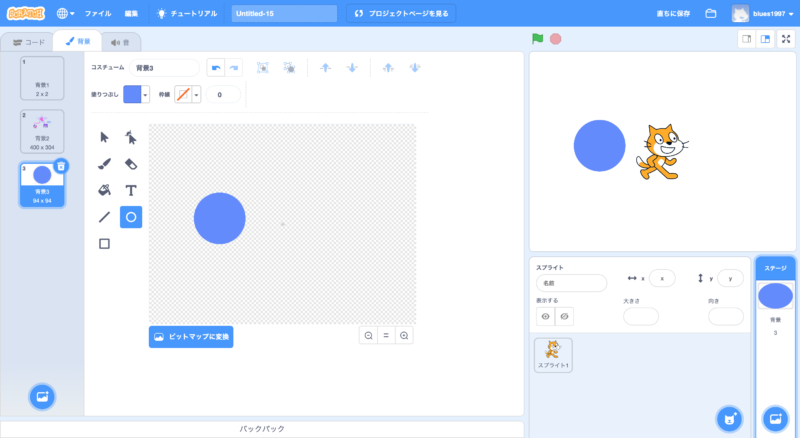Viewport: 800px width, 438px height.
Task: Hide the sprite with crossed-eye icon
Action: [564, 316]
